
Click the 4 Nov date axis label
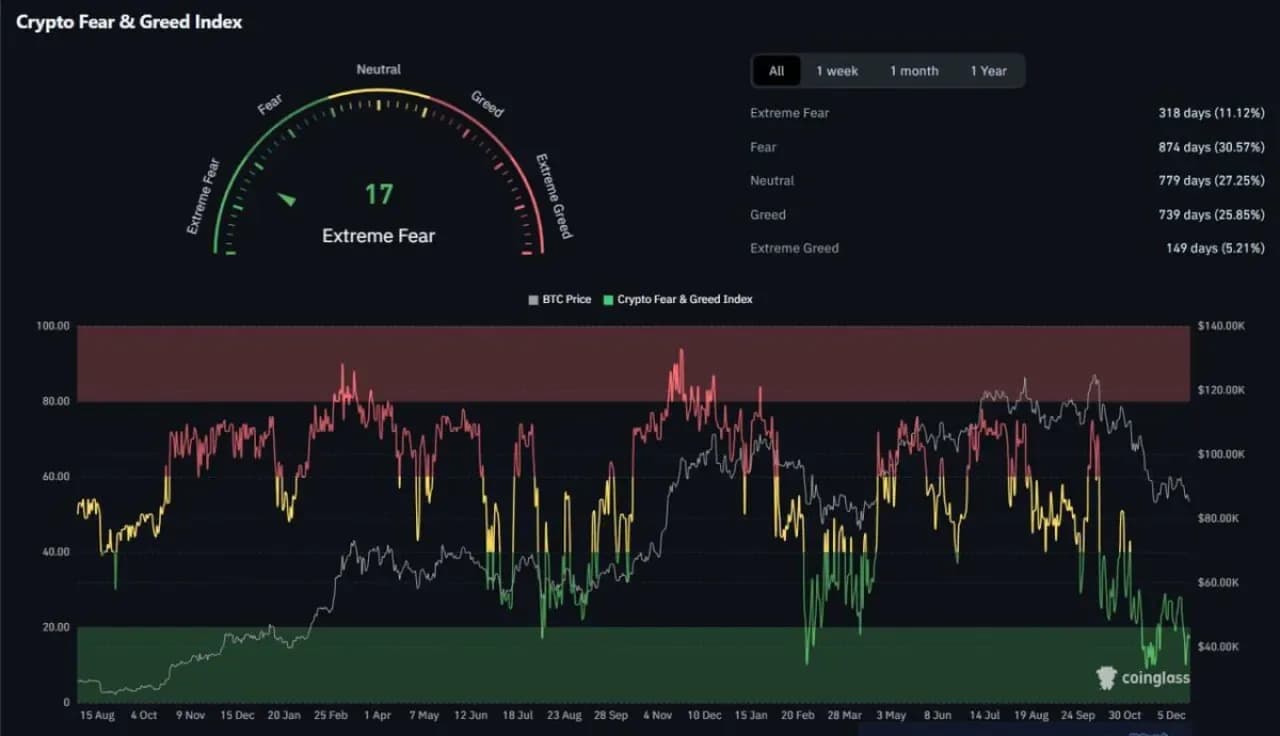point(657,716)
